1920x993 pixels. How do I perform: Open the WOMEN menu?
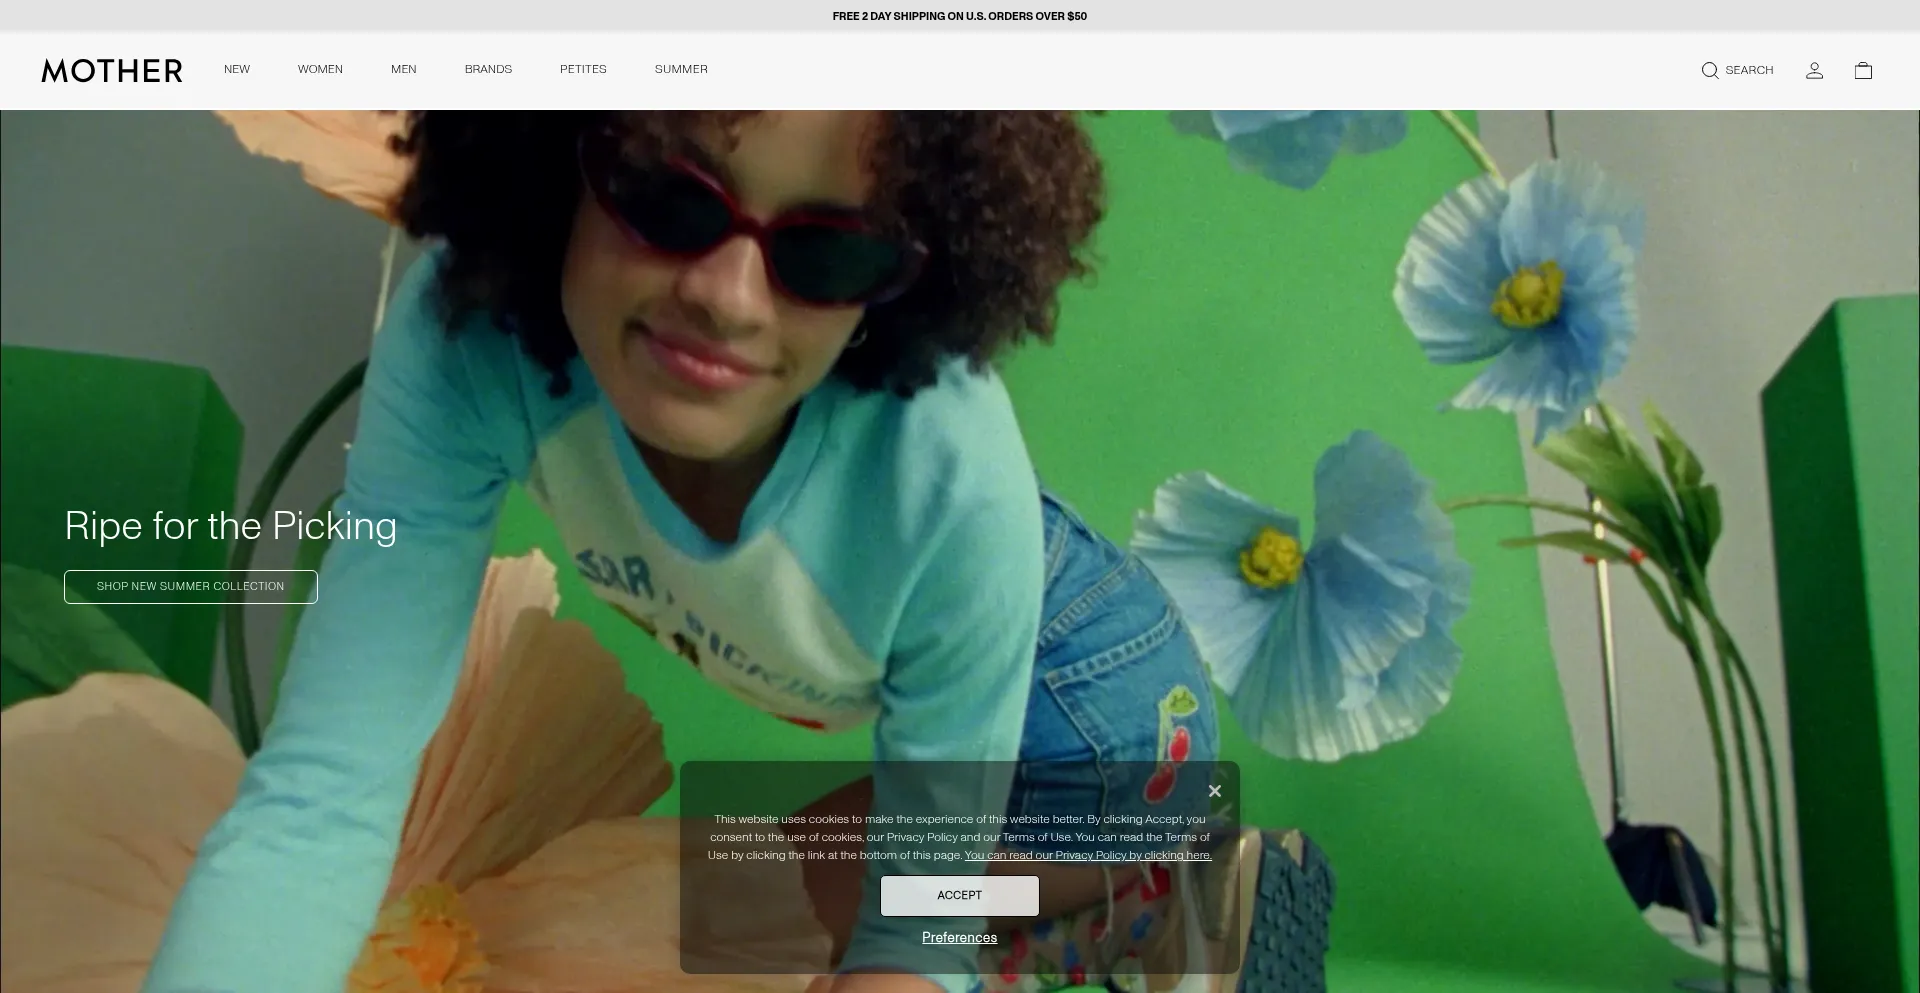(320, 69)
